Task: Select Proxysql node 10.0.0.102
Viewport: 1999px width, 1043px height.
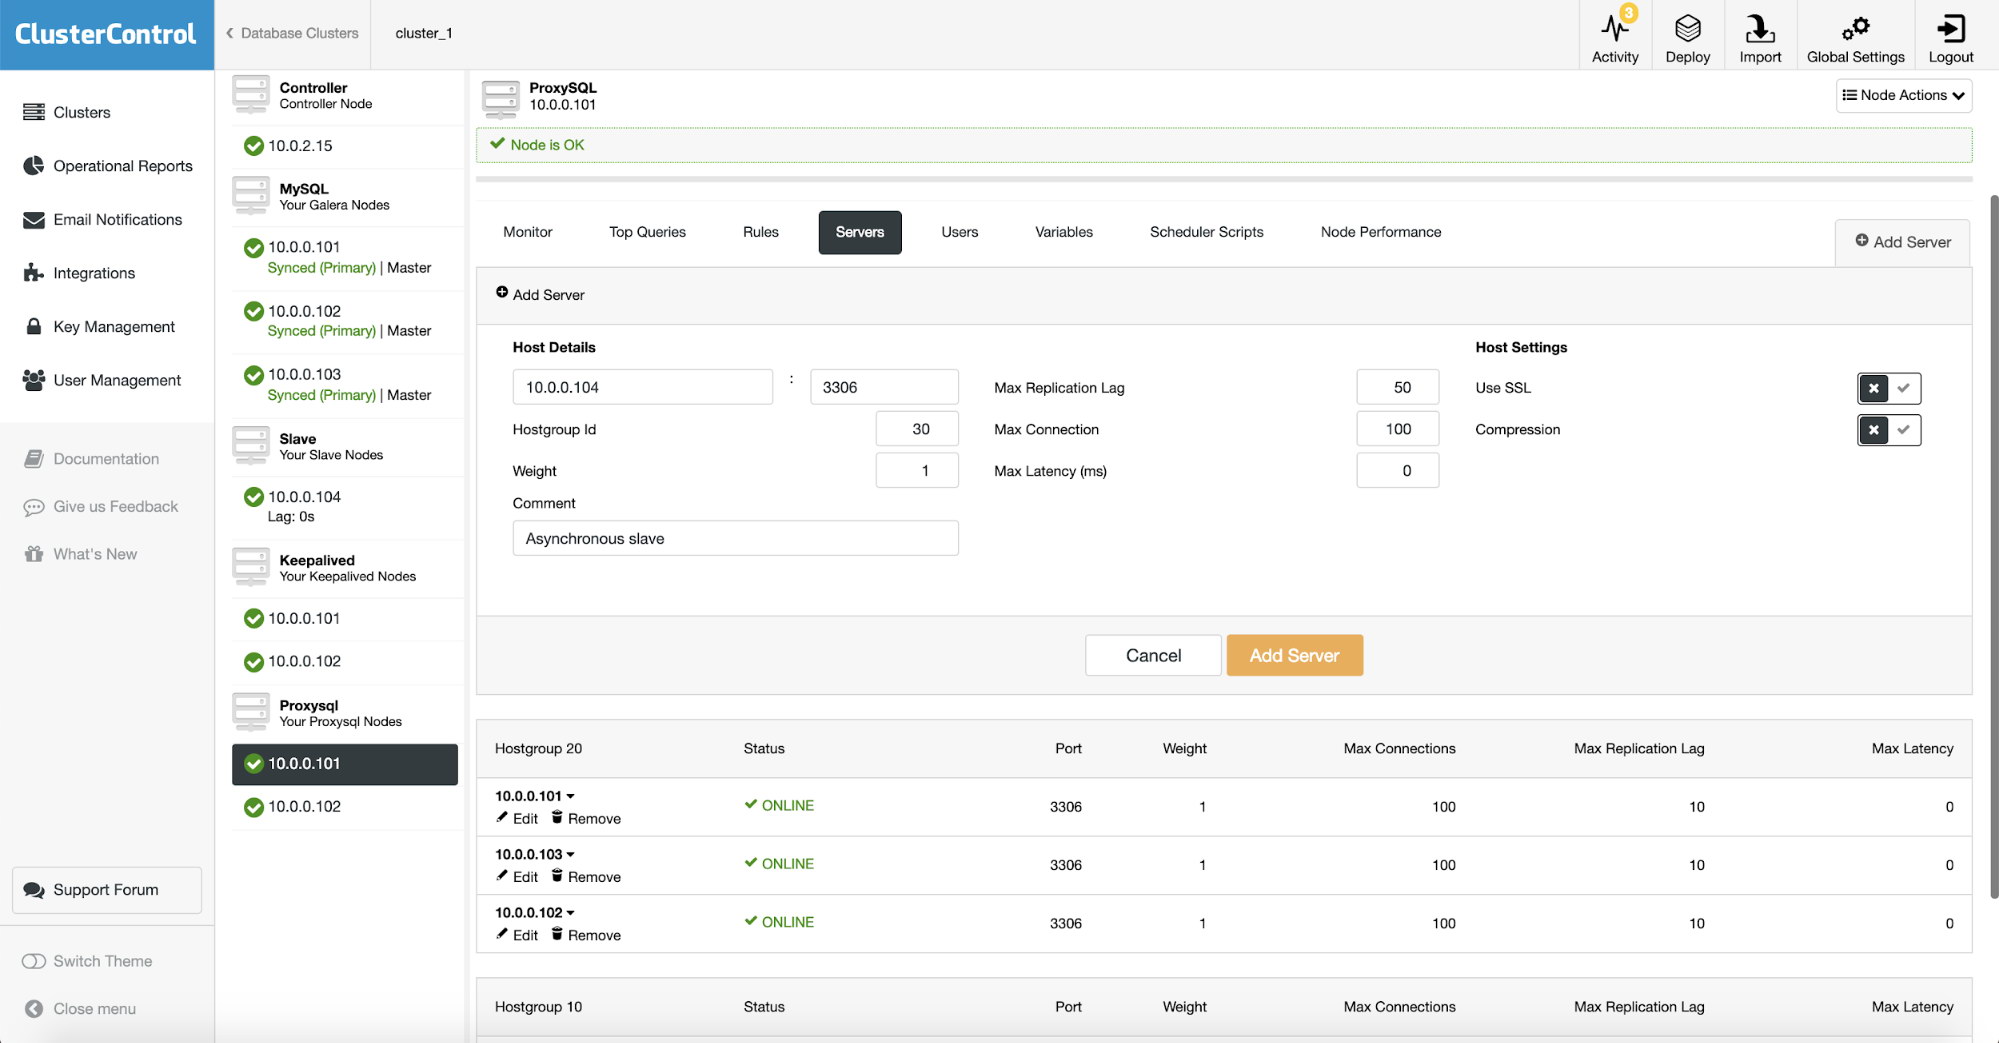Action: pos(345,807)
